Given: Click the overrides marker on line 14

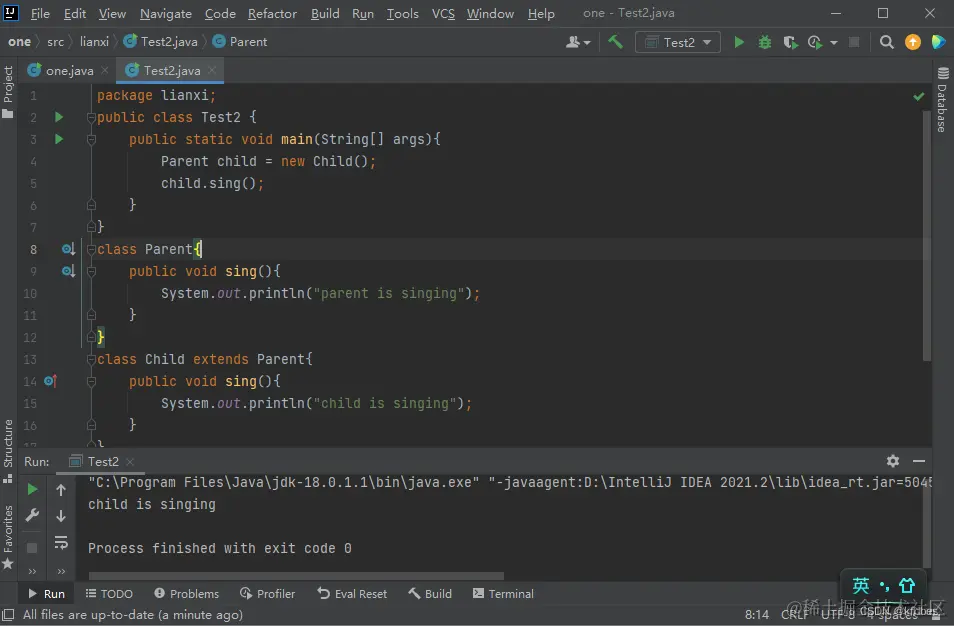Looking at the screenshot, I should [x=50, y=381].
